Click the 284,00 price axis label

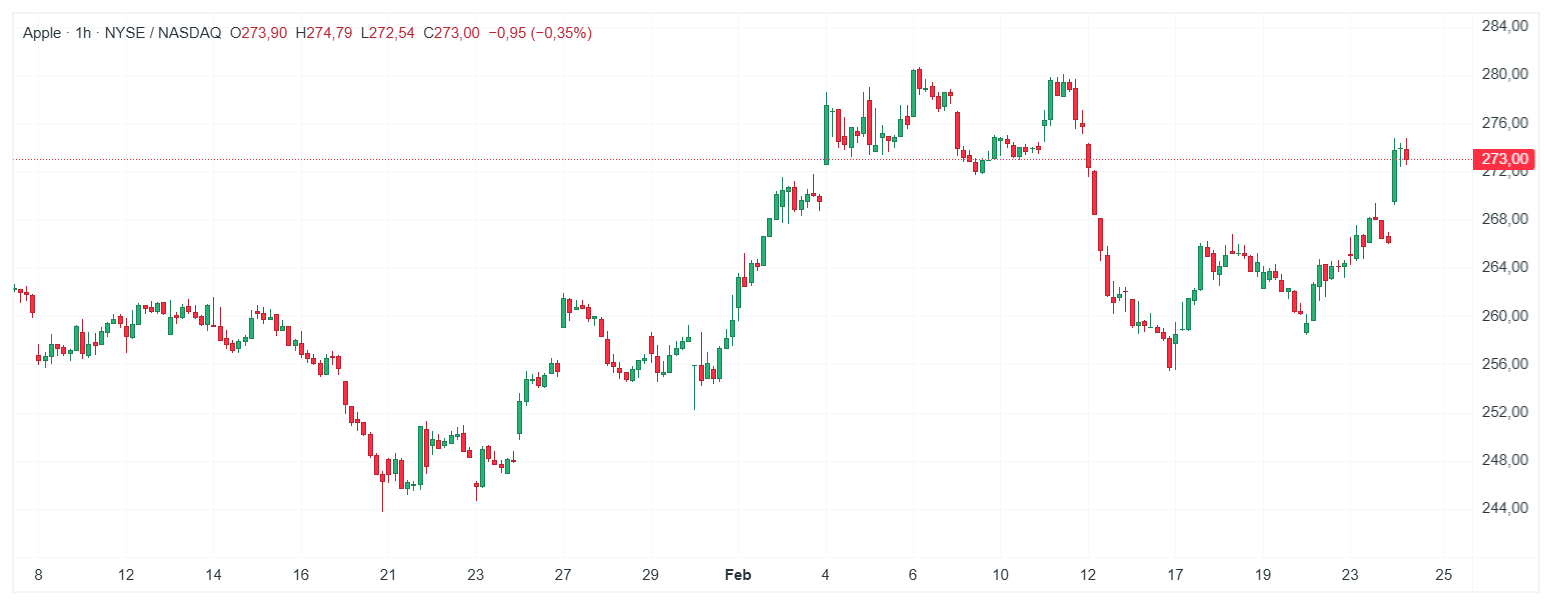point(1504,26)
